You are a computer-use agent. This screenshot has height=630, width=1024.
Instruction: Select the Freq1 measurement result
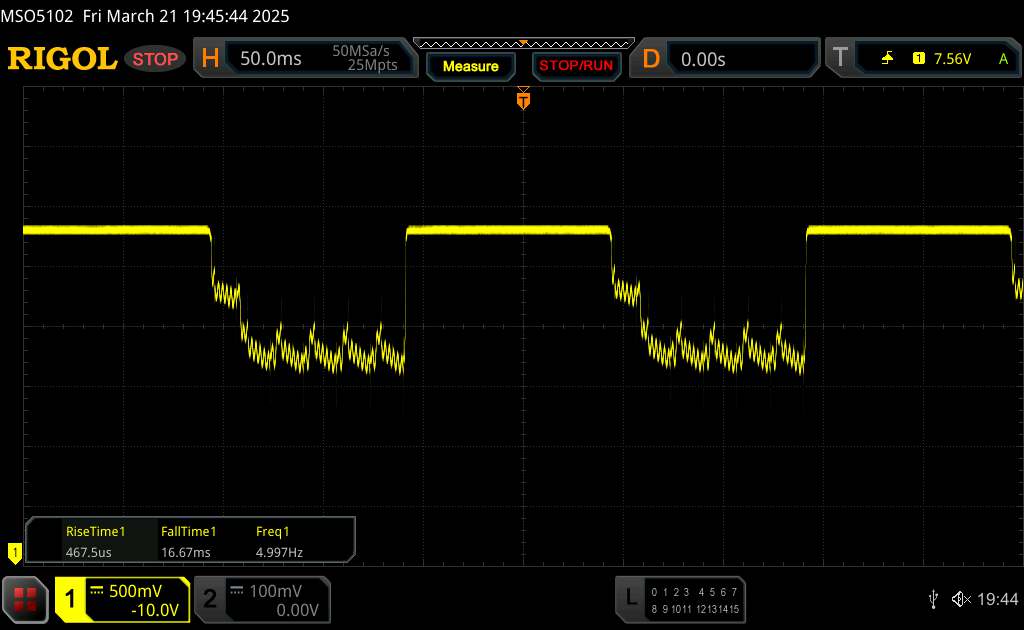[x=279, y=542]
